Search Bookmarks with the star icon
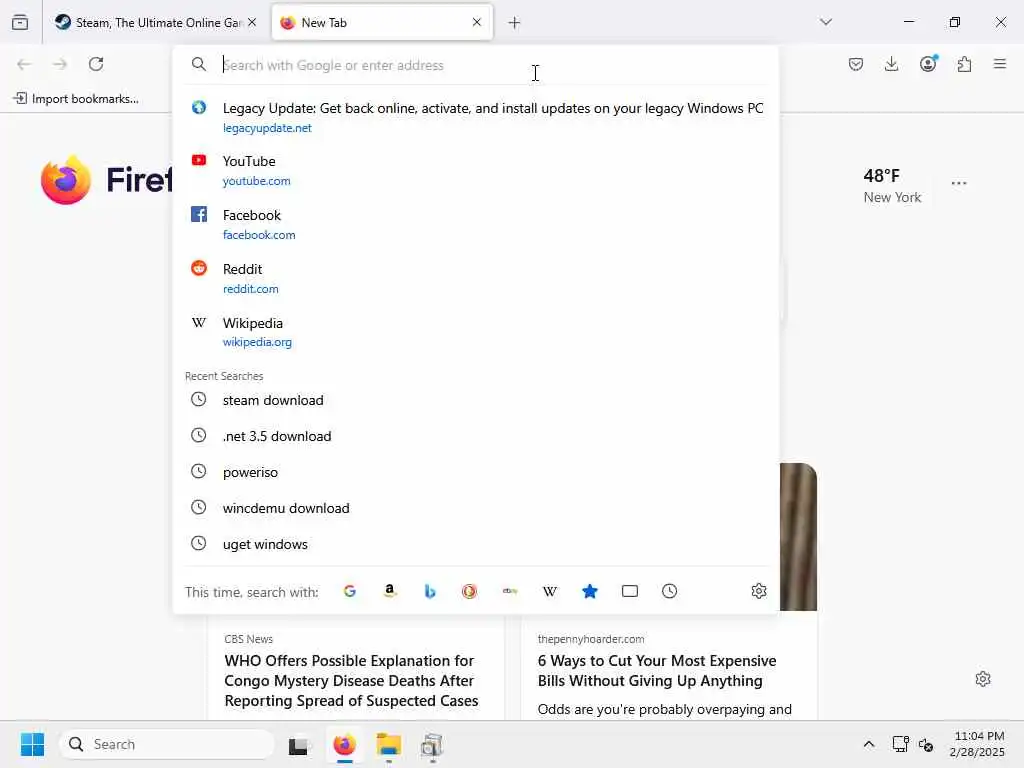Viewport: 1024px width, 768px height. point(590,591)
